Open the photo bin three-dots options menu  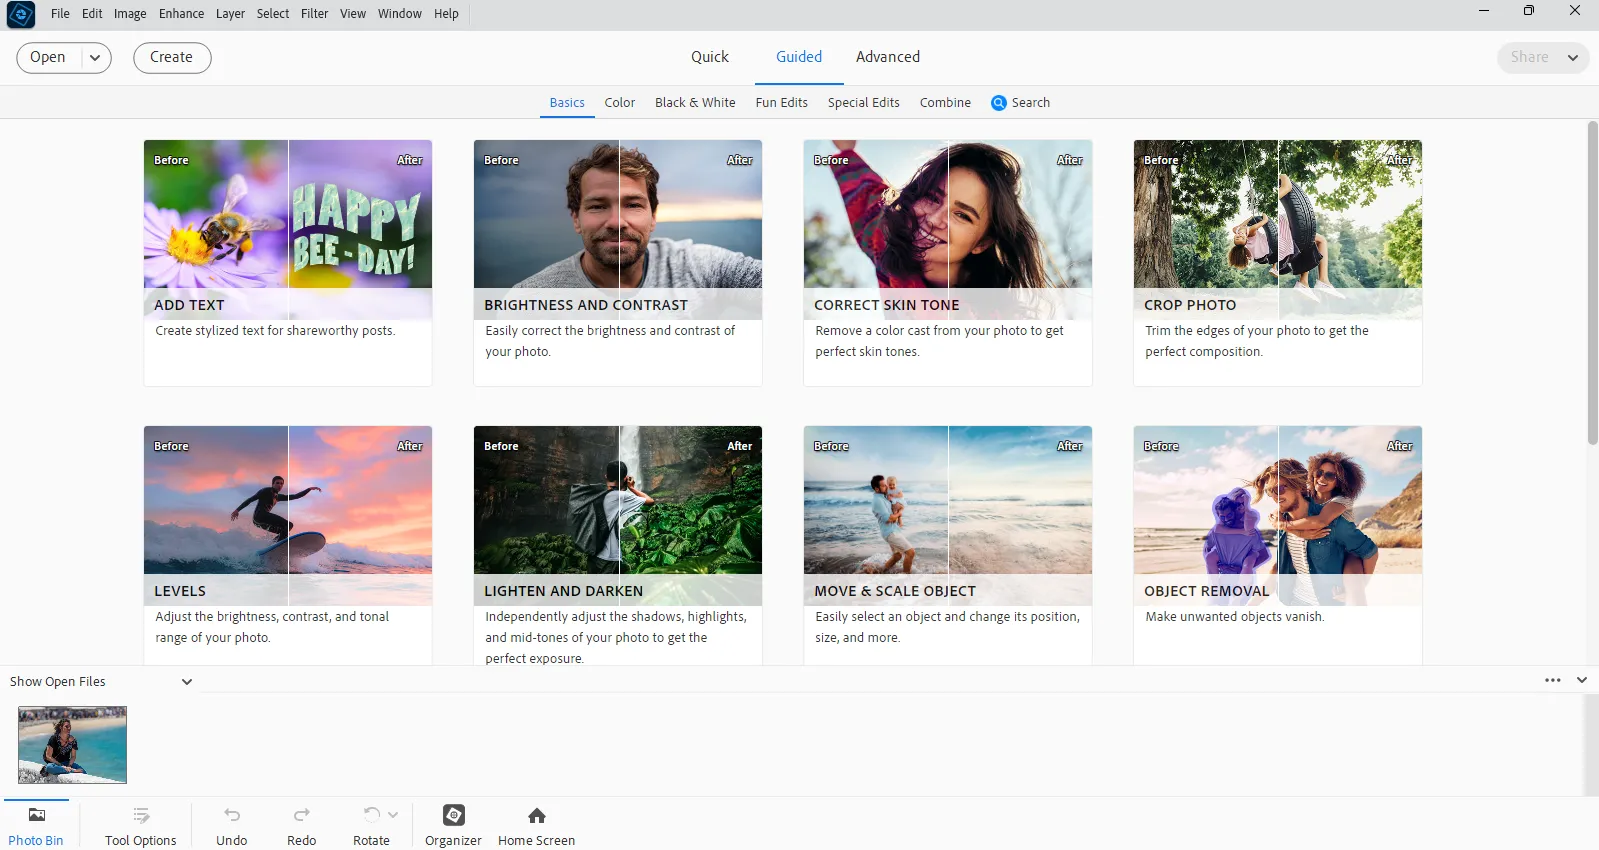click(1553, 680)
